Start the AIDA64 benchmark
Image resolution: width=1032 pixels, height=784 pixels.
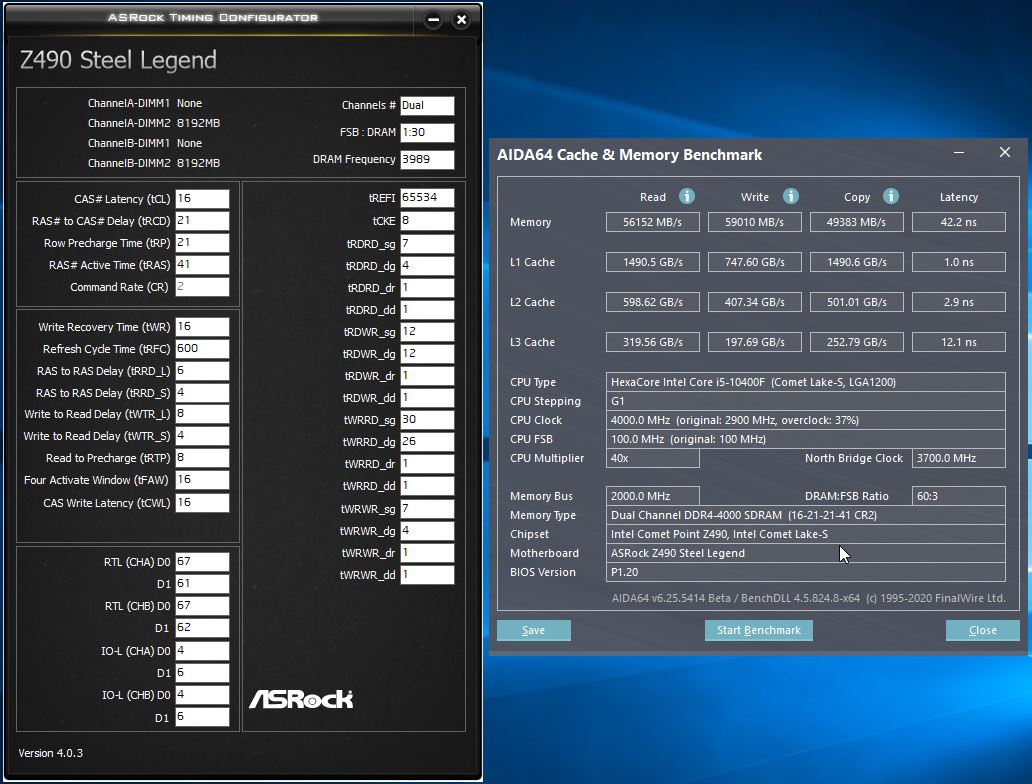pos(759,630)
